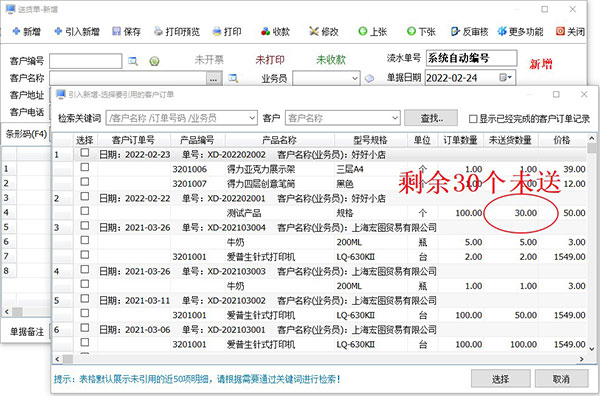Viewport: 600px width, 396px height.
Task: Open the 单据日期 calendar picker
Action: tap(505, 78)
